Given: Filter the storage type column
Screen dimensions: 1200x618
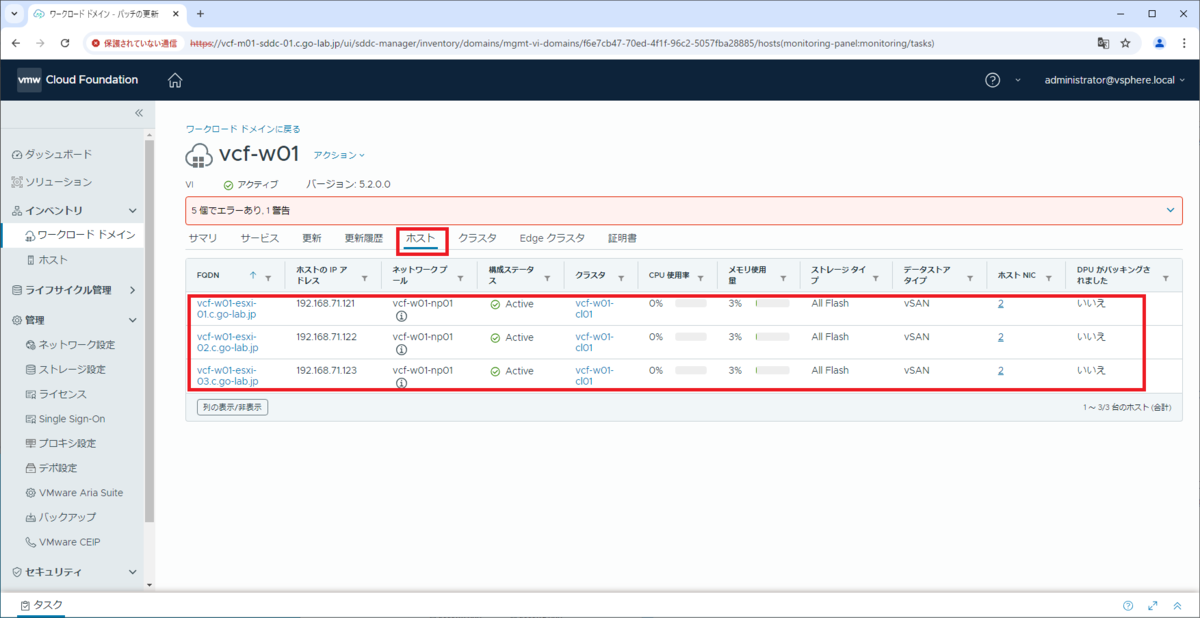Looking at the screenshot, I should tap(875, 279).
